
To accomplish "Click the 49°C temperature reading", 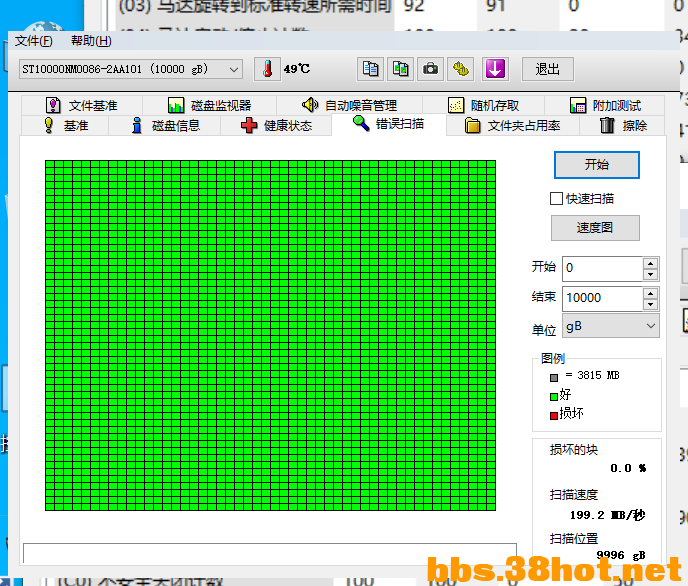I will click(297, 69).
